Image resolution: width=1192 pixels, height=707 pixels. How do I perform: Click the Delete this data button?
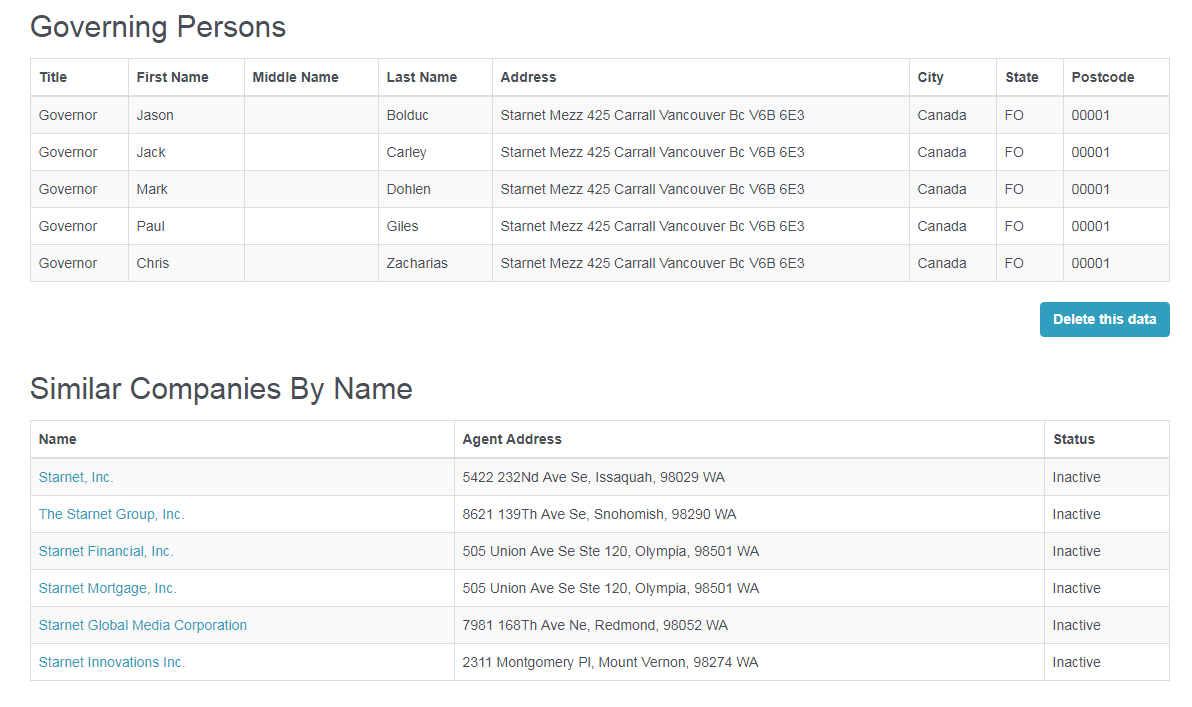[1104, 319]
